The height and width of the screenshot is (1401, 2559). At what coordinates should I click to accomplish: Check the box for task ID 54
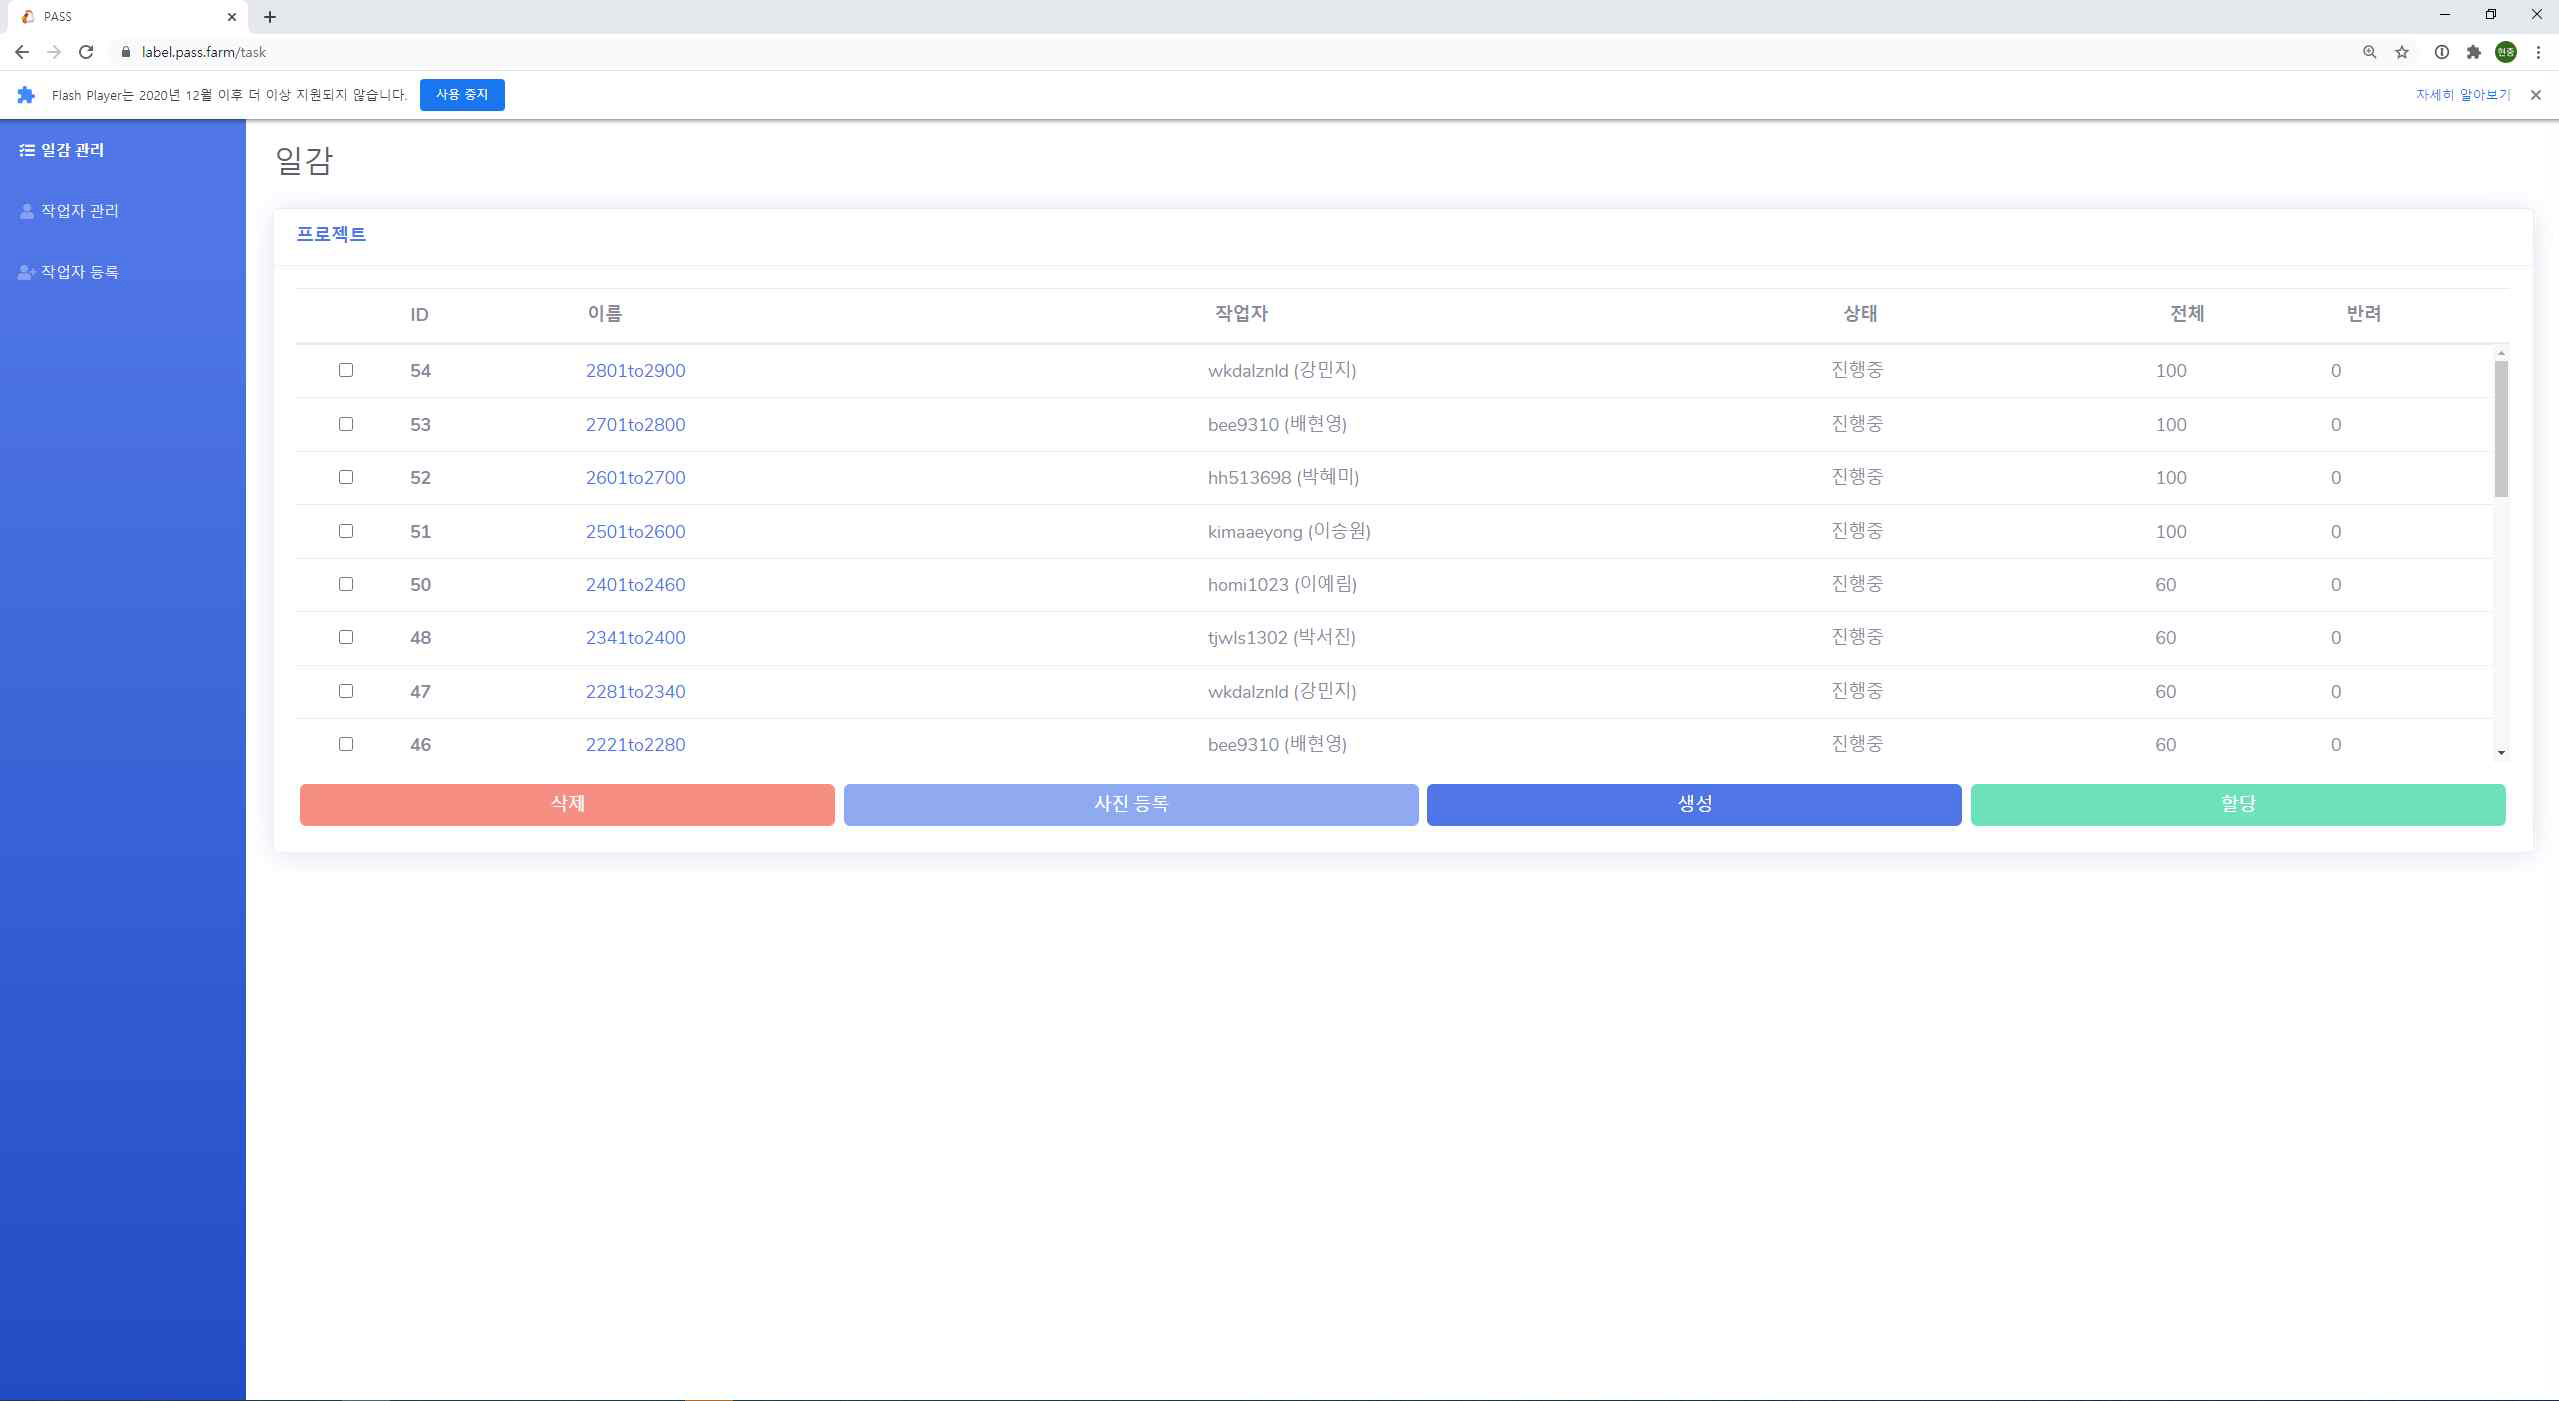[346, 370]
